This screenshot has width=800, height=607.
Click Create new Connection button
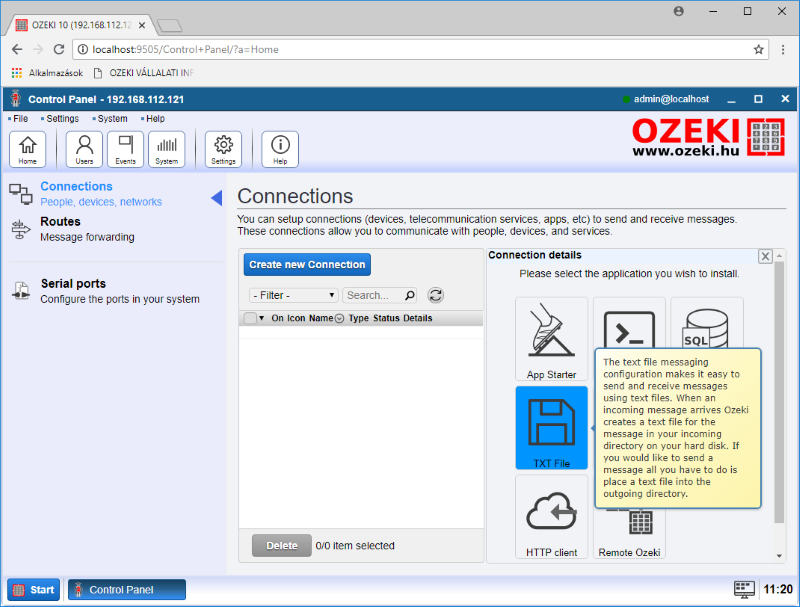[x=307, y=265]
